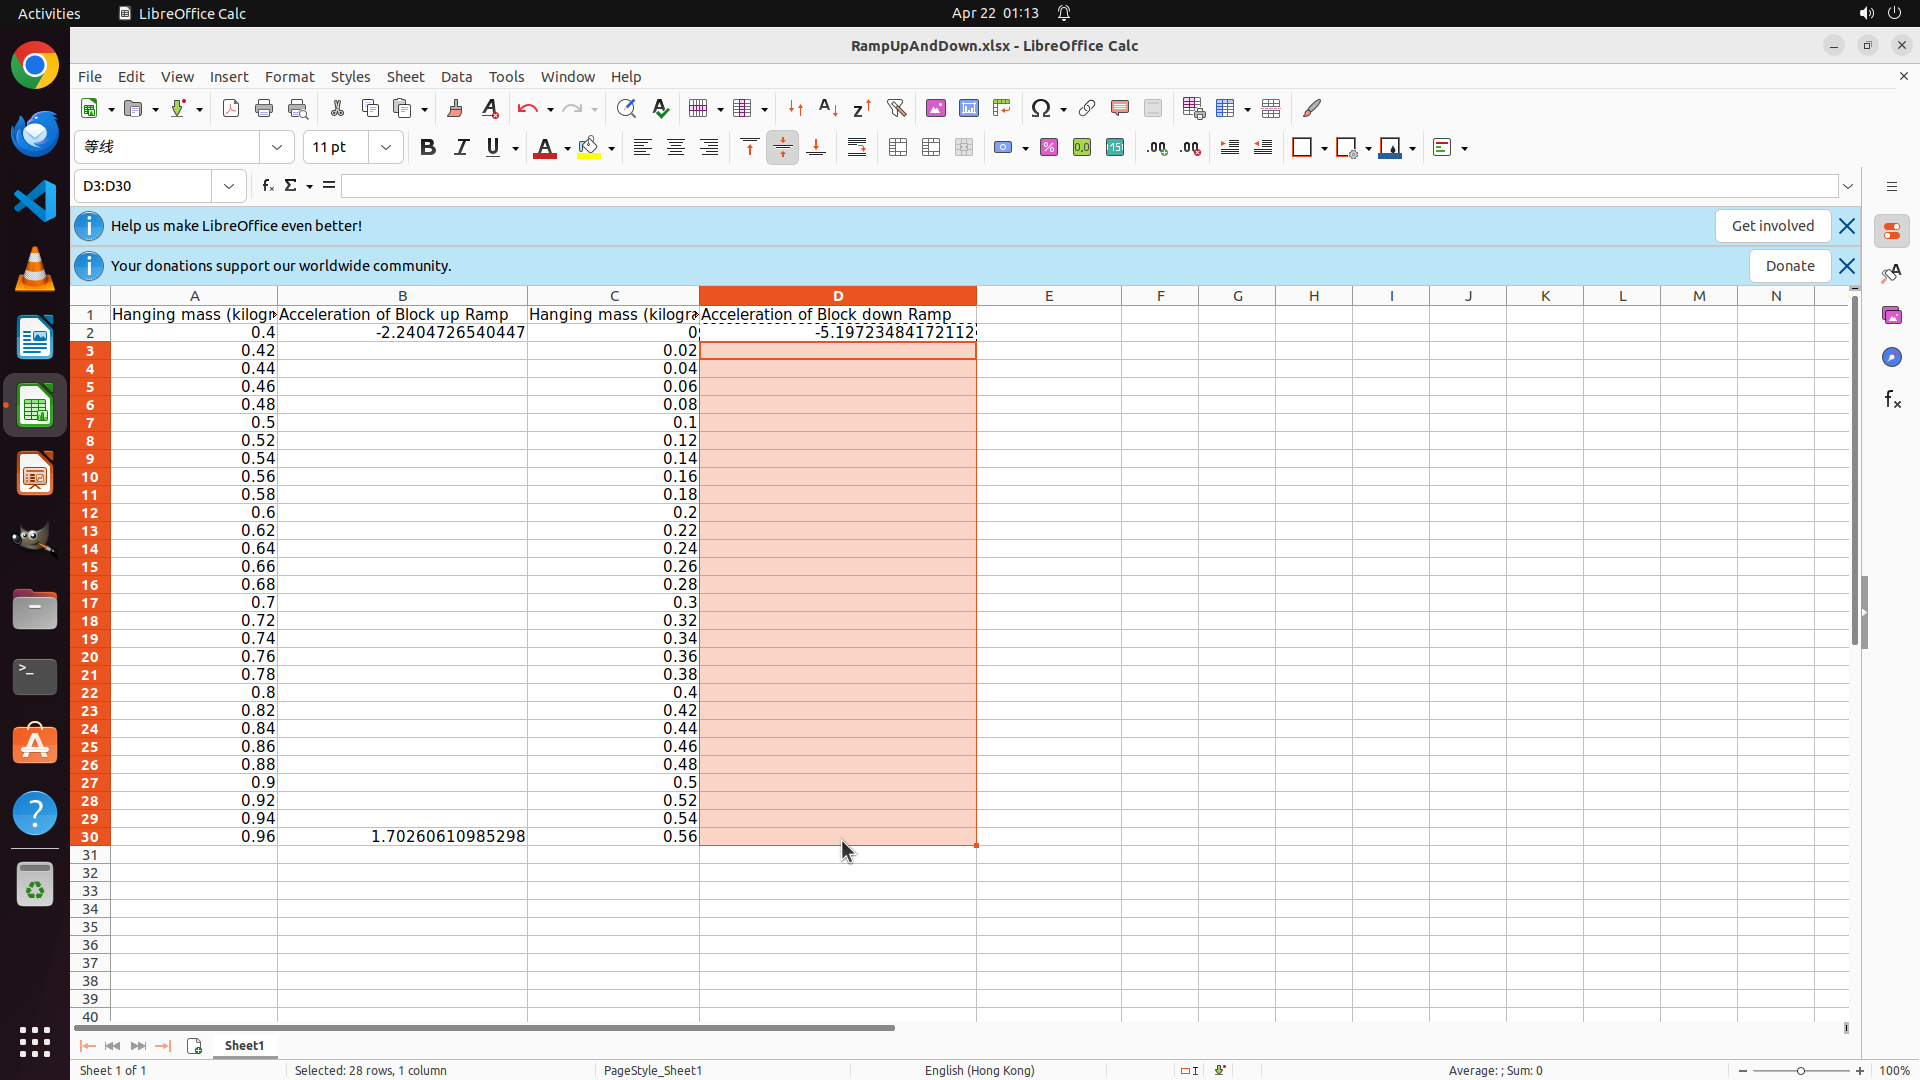Screen dimensions: 1920x1080
Task: Select the Sheet1 tab
Action: pyautogui.click(x=244, y=1045)
